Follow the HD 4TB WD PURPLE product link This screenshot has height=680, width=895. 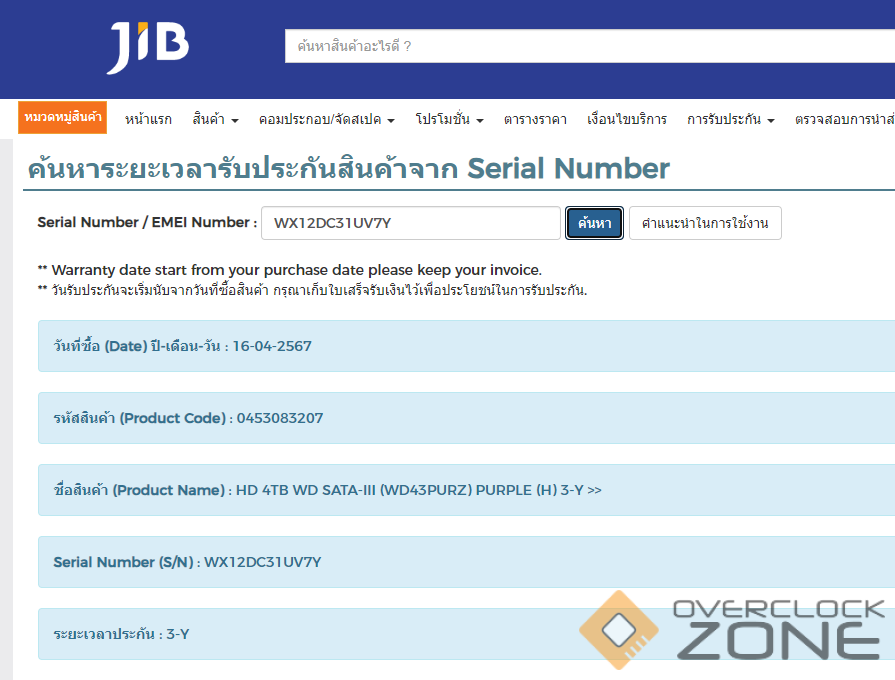(418, 490)
